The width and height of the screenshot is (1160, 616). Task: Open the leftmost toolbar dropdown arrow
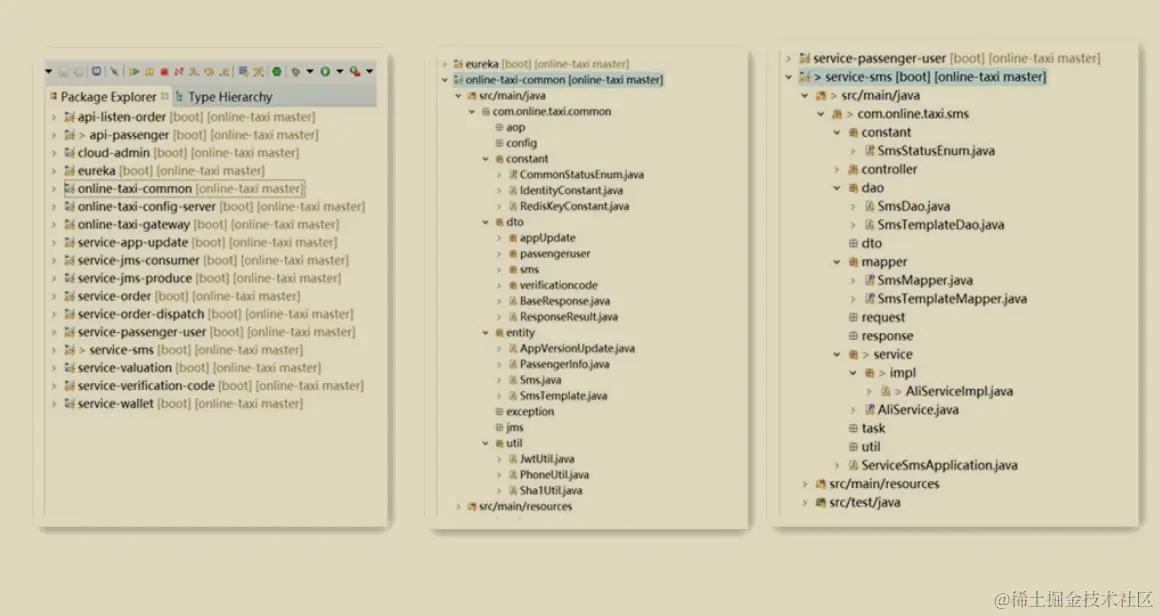[x=49, y=72]
